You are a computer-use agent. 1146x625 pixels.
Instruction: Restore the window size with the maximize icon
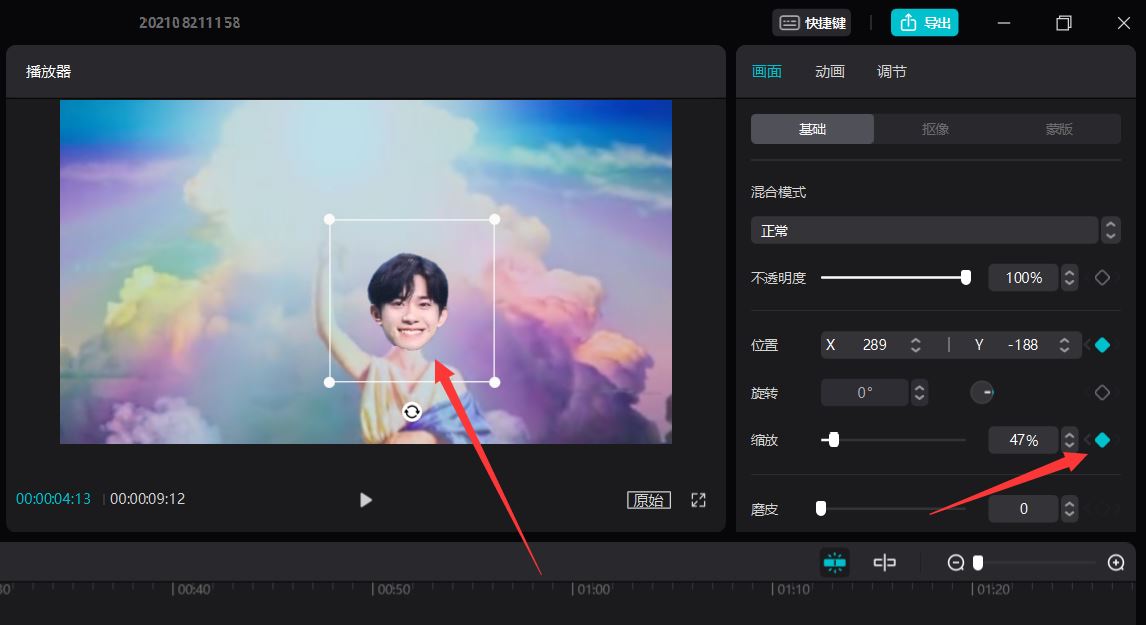(1063, 23)
